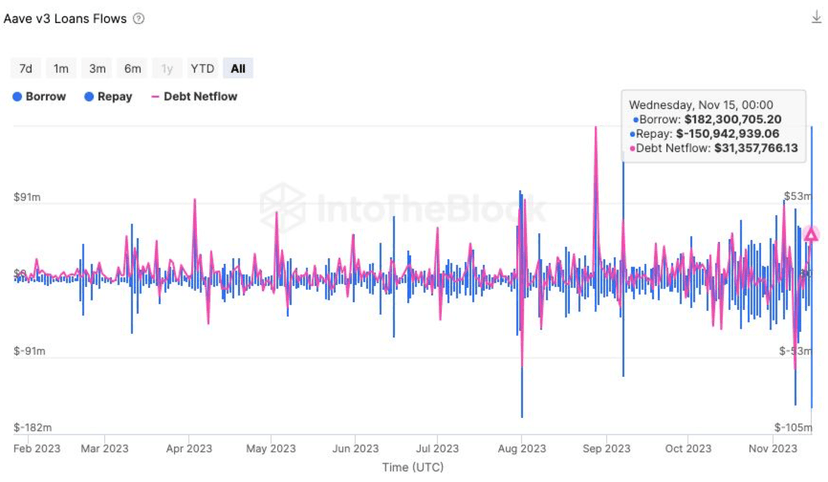Click the $-182m left axis label
This screenshot has height=482, width=828.
[x=33, y=428]
